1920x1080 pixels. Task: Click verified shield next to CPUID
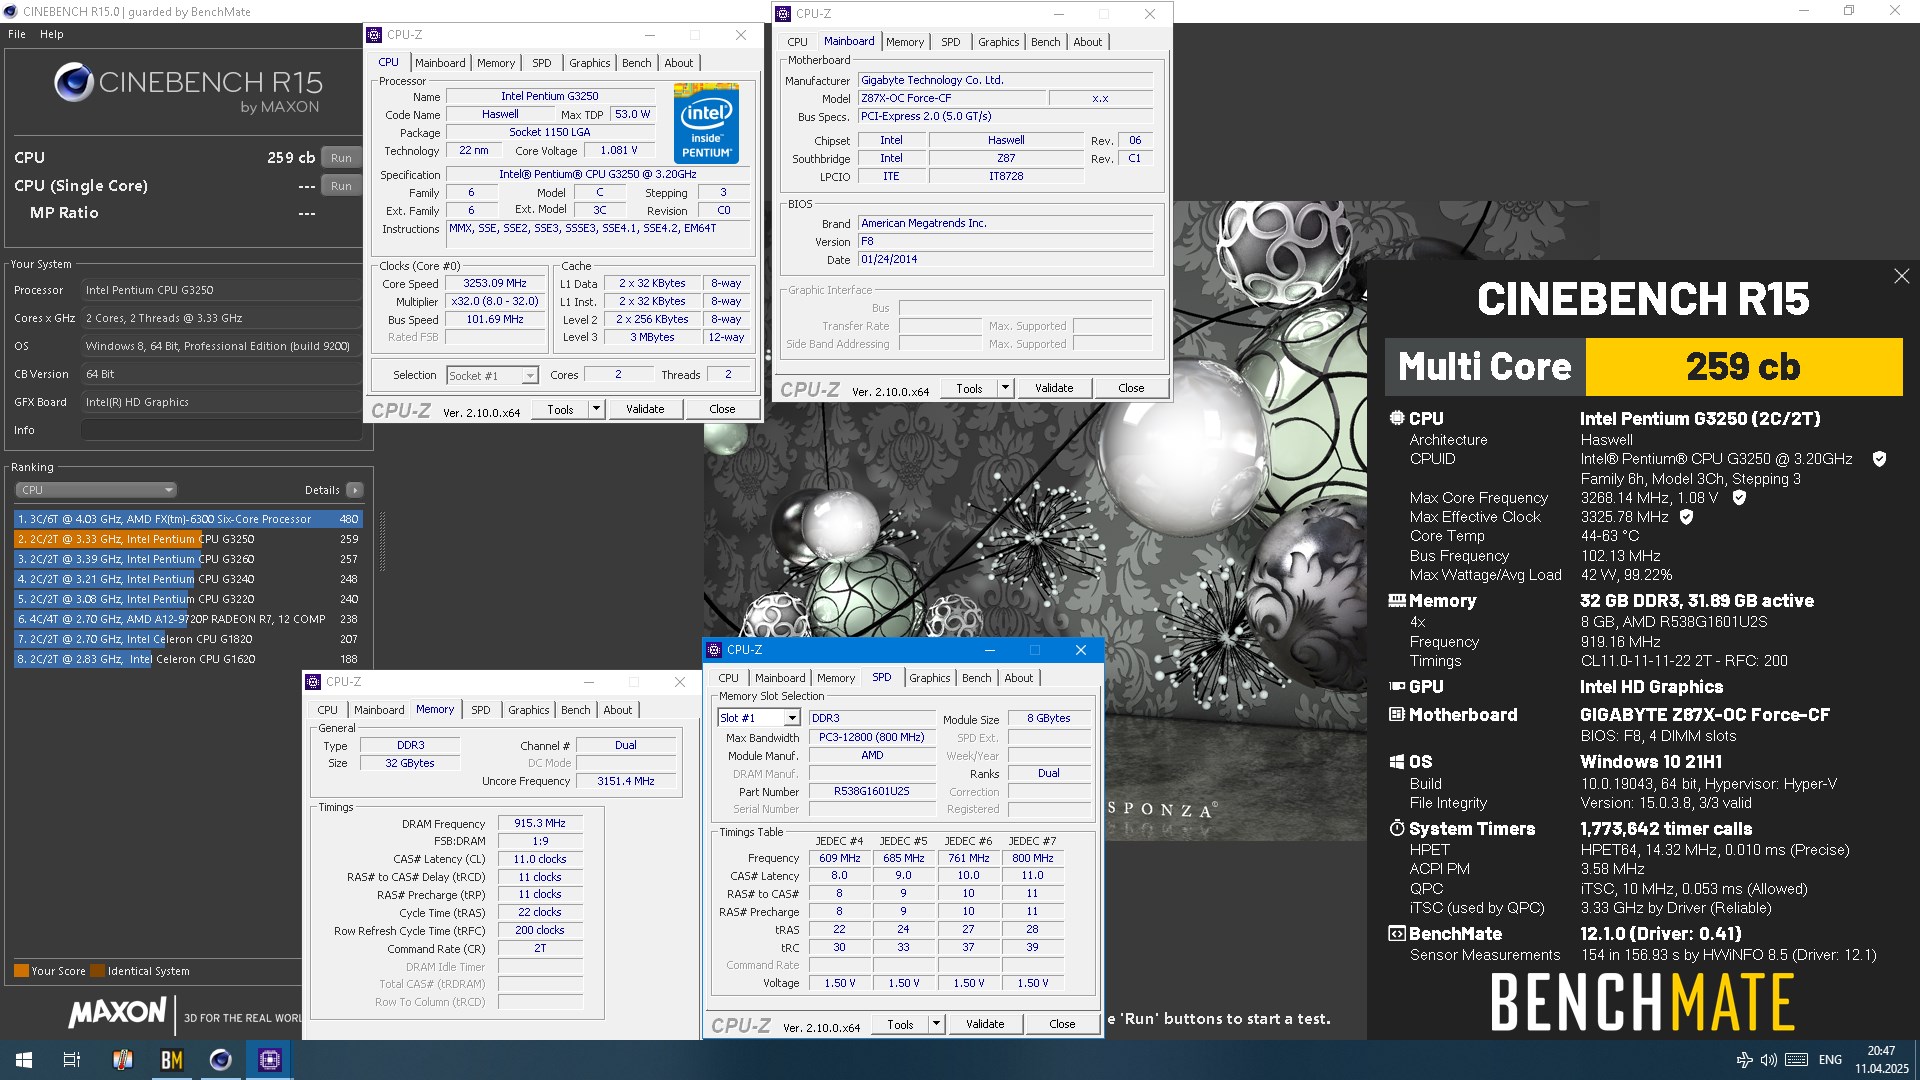click(1879, 459)
